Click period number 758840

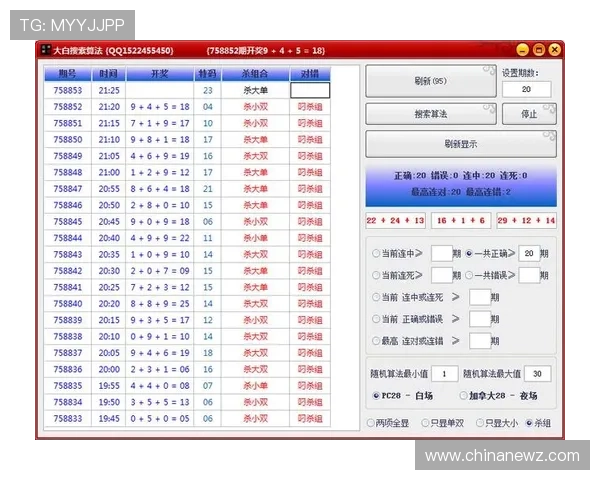[68, 304]
